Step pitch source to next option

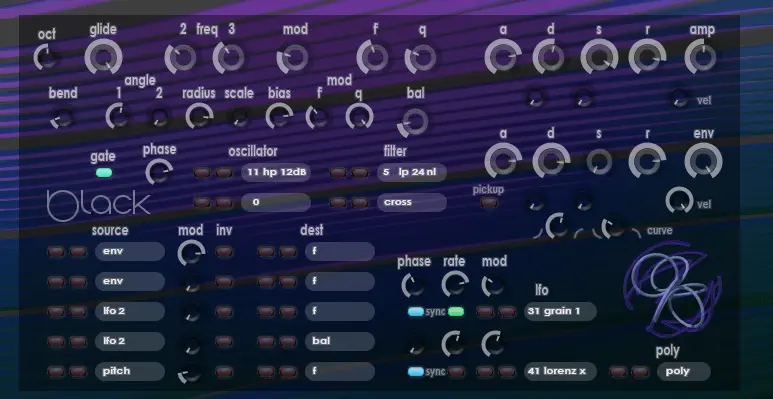(78, 371)
